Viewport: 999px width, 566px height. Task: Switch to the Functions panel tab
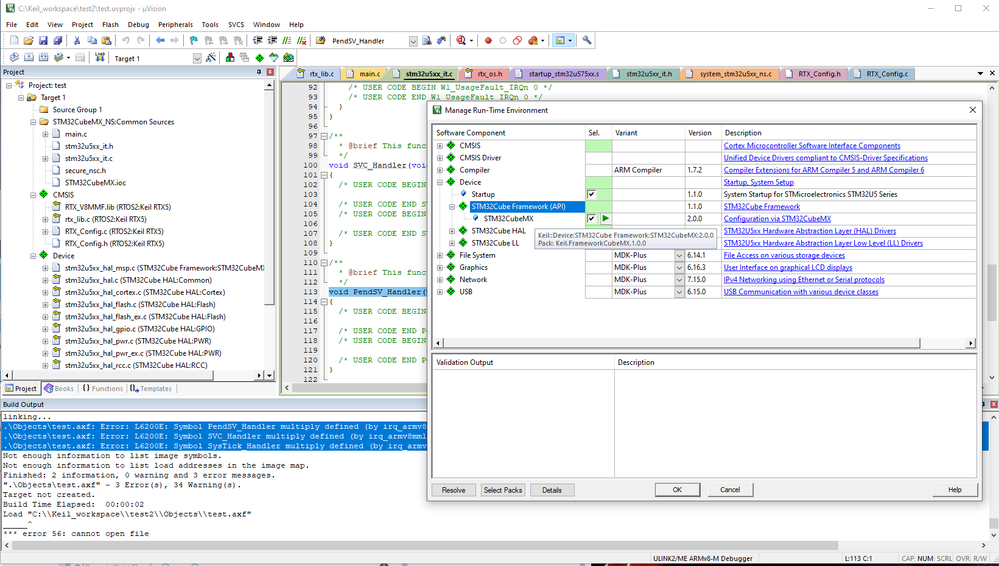[102, 388]
